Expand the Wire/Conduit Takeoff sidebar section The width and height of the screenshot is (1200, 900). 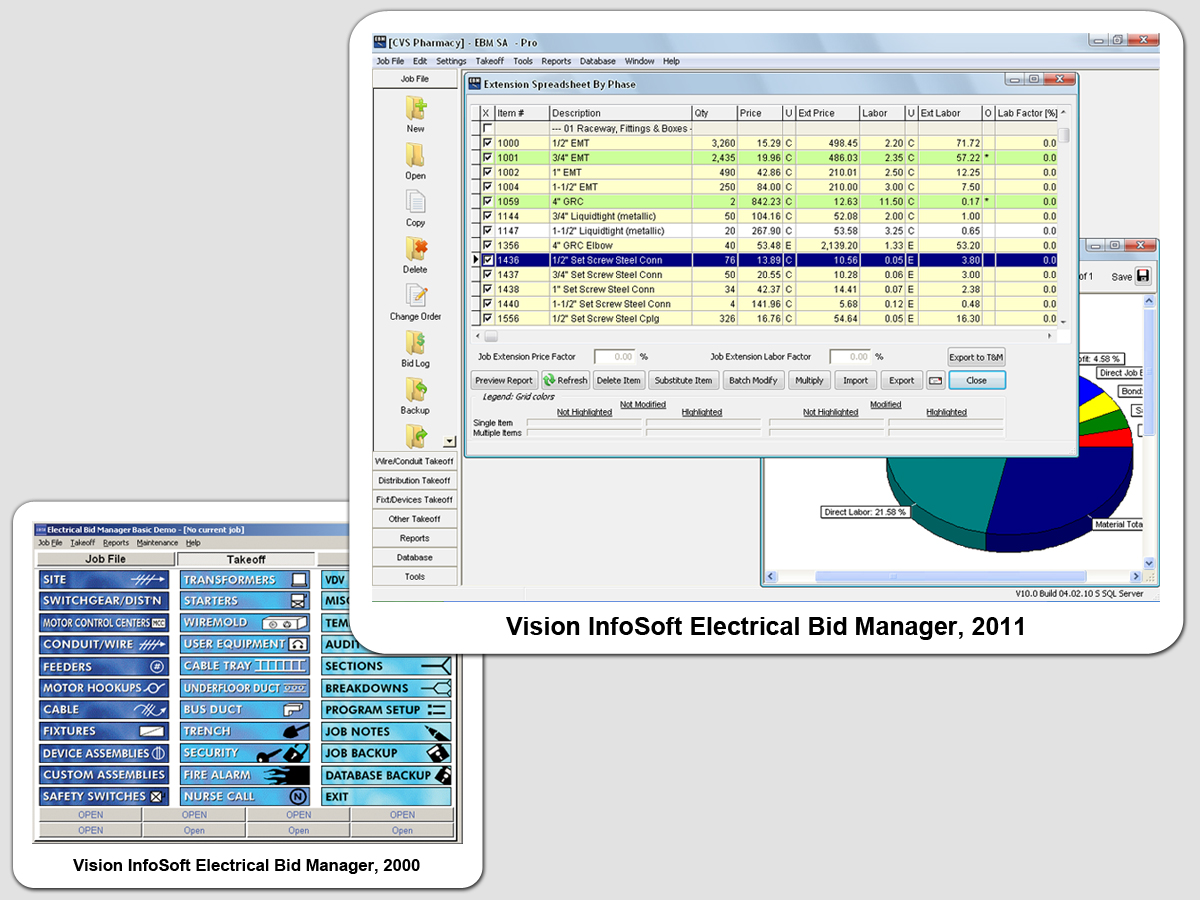coord(415,461)
